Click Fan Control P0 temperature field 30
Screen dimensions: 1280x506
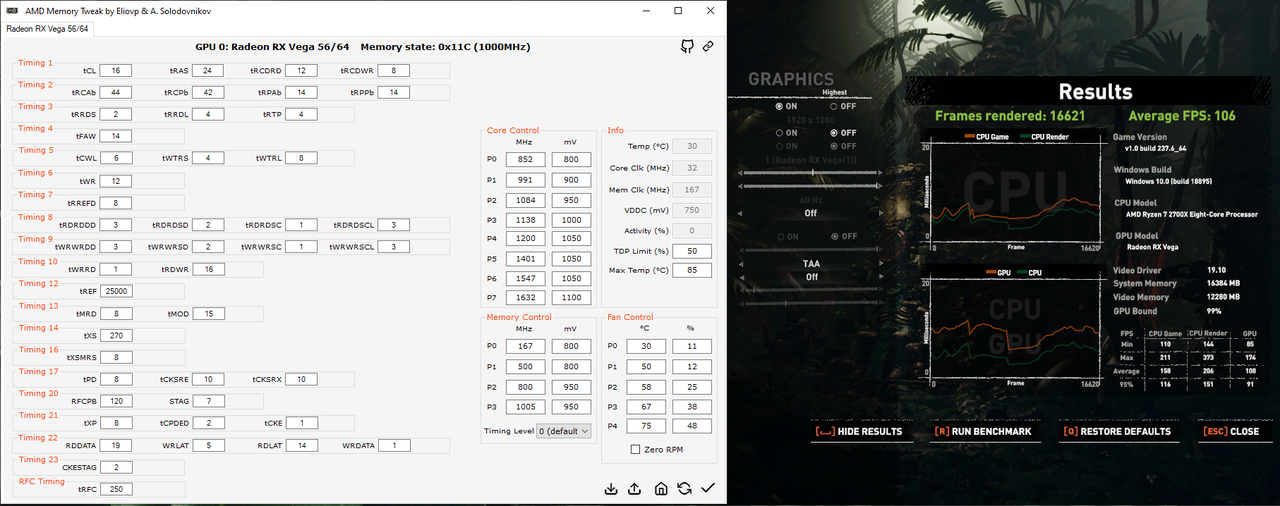tap(645, 347)
